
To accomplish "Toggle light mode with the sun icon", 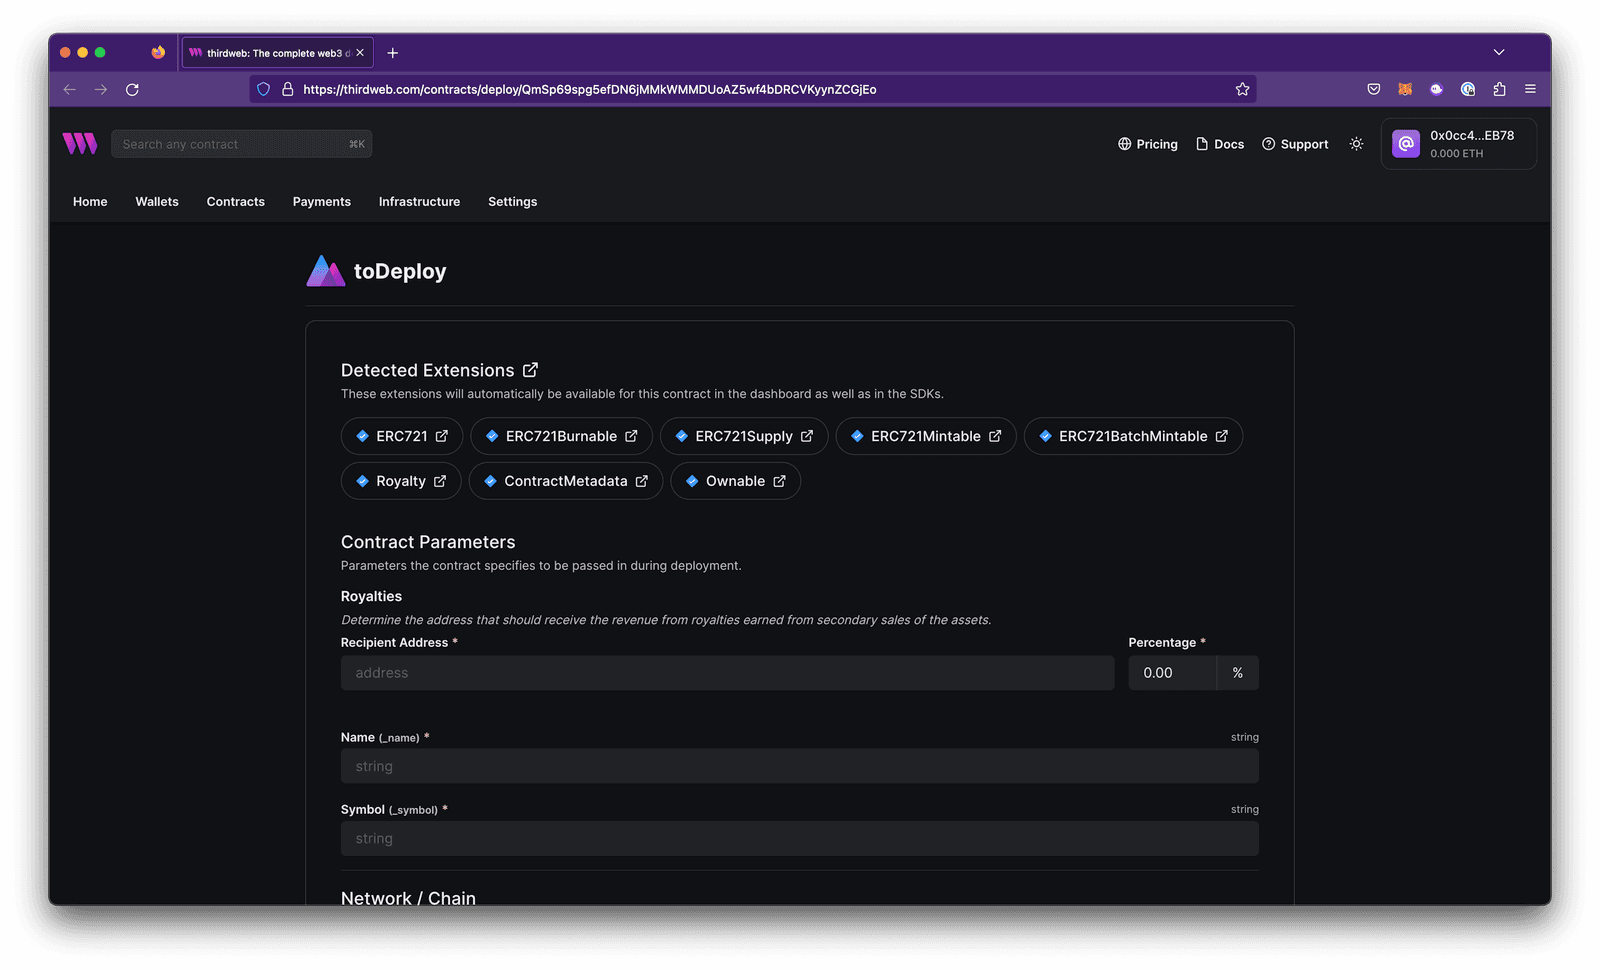I will pyautogui.click(x=1356, y=144).
